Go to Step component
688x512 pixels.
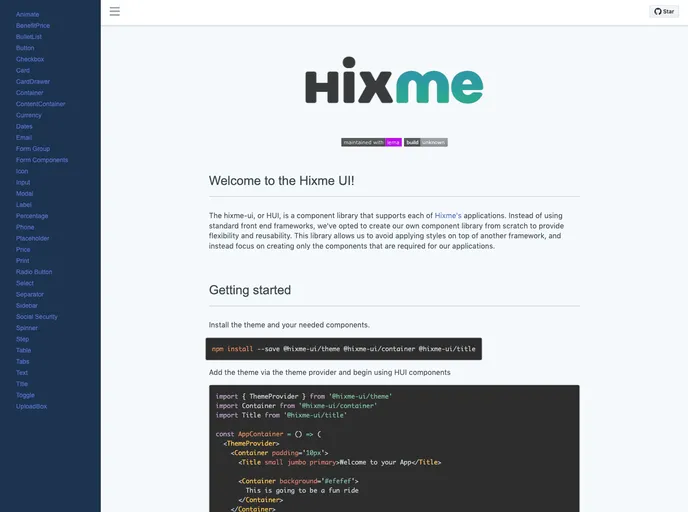pos(22,339)
